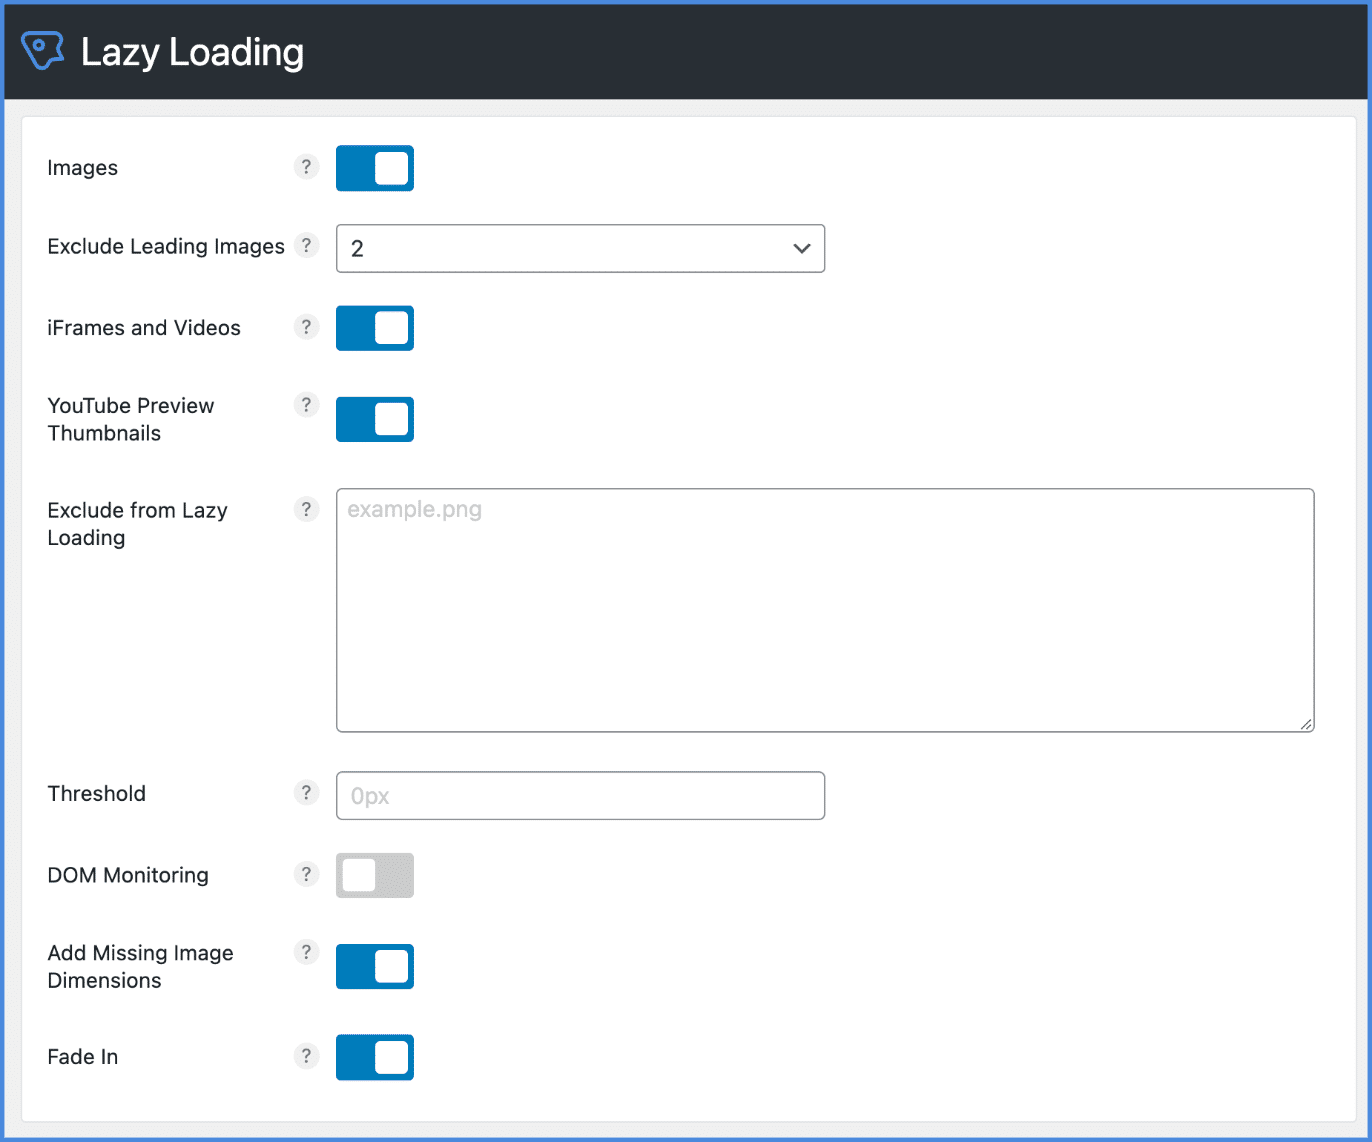Image resolution: width=1372 pixels, height=1142 pixels.
Task: Enable DOM Monitoring
Action: tap(374, 875)
